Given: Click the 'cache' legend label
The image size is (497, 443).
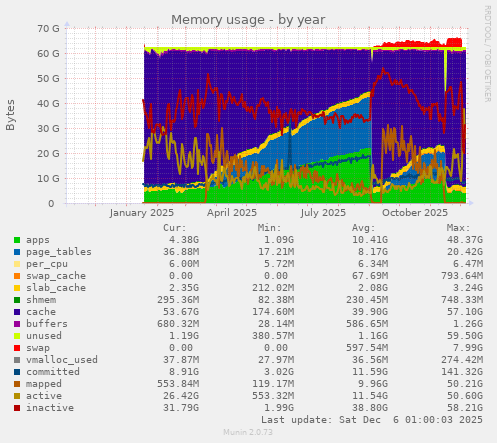Looking at the screenshot, I should [x=41, y=312].
